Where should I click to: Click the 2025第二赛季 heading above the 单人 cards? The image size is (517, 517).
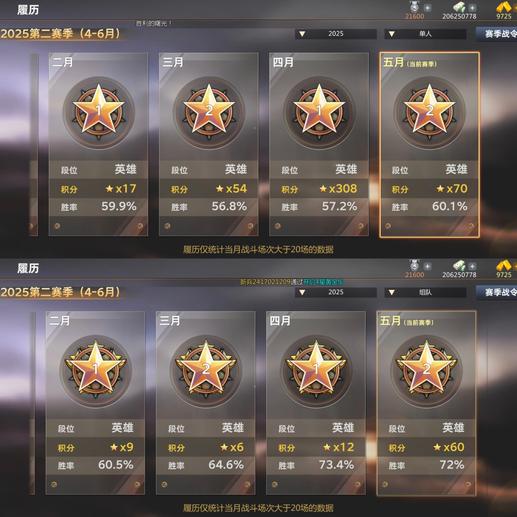pos(60,34)
